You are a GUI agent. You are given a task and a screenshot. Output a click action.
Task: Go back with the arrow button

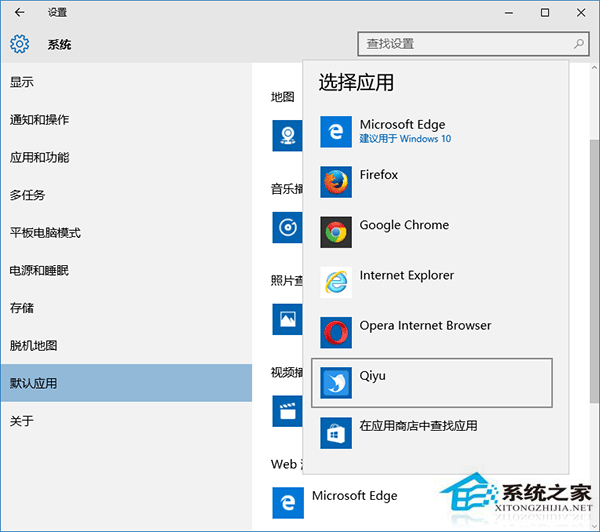[x=20, y=13]
